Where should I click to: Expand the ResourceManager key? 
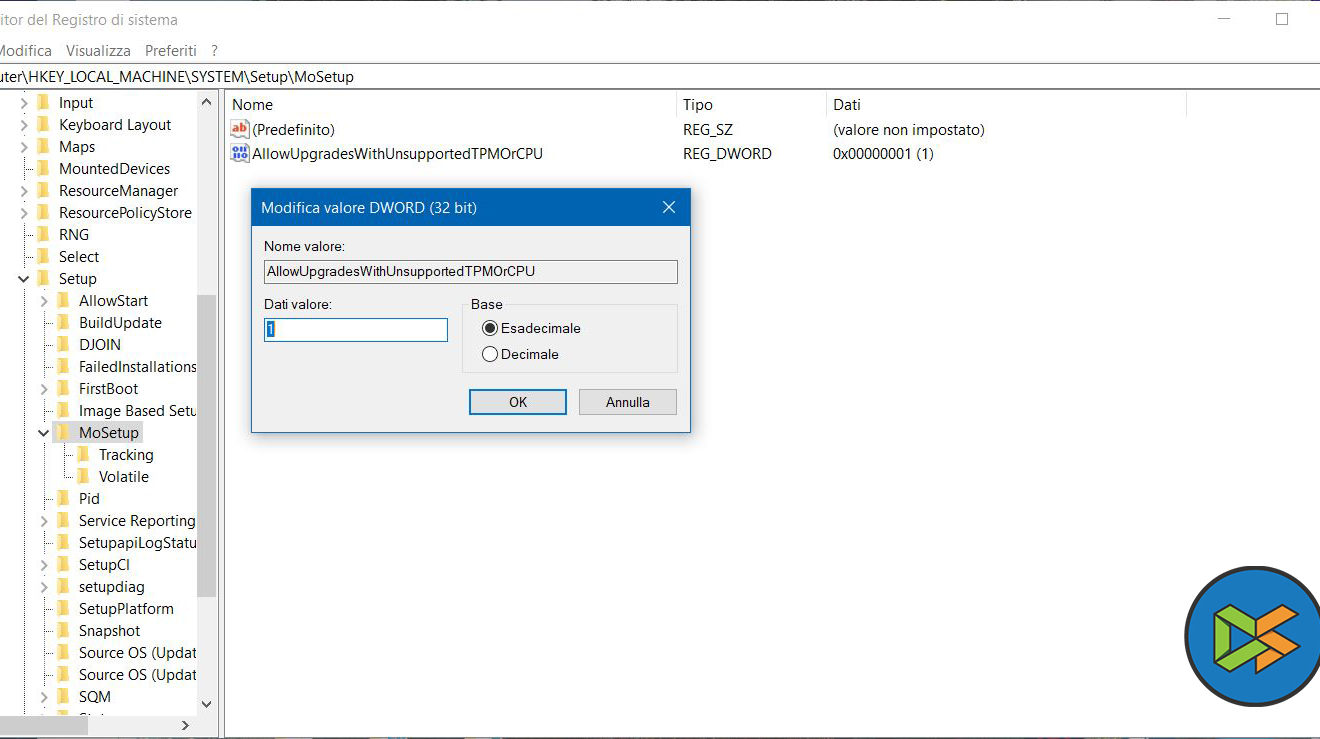24,190
